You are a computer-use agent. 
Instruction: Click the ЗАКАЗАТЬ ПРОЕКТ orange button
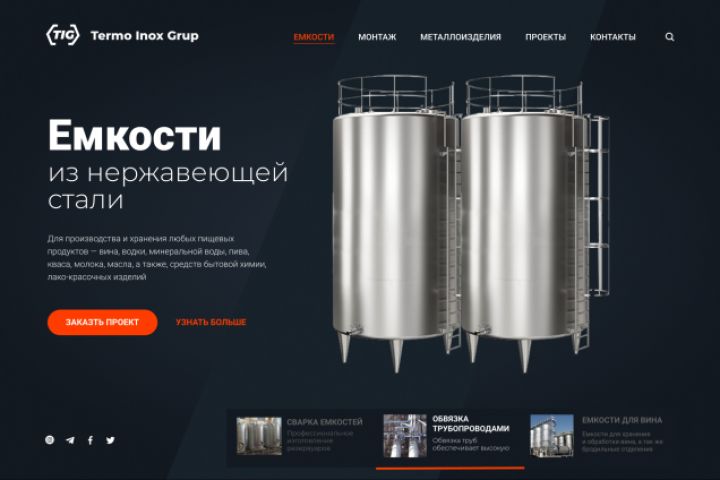[102, 322]
